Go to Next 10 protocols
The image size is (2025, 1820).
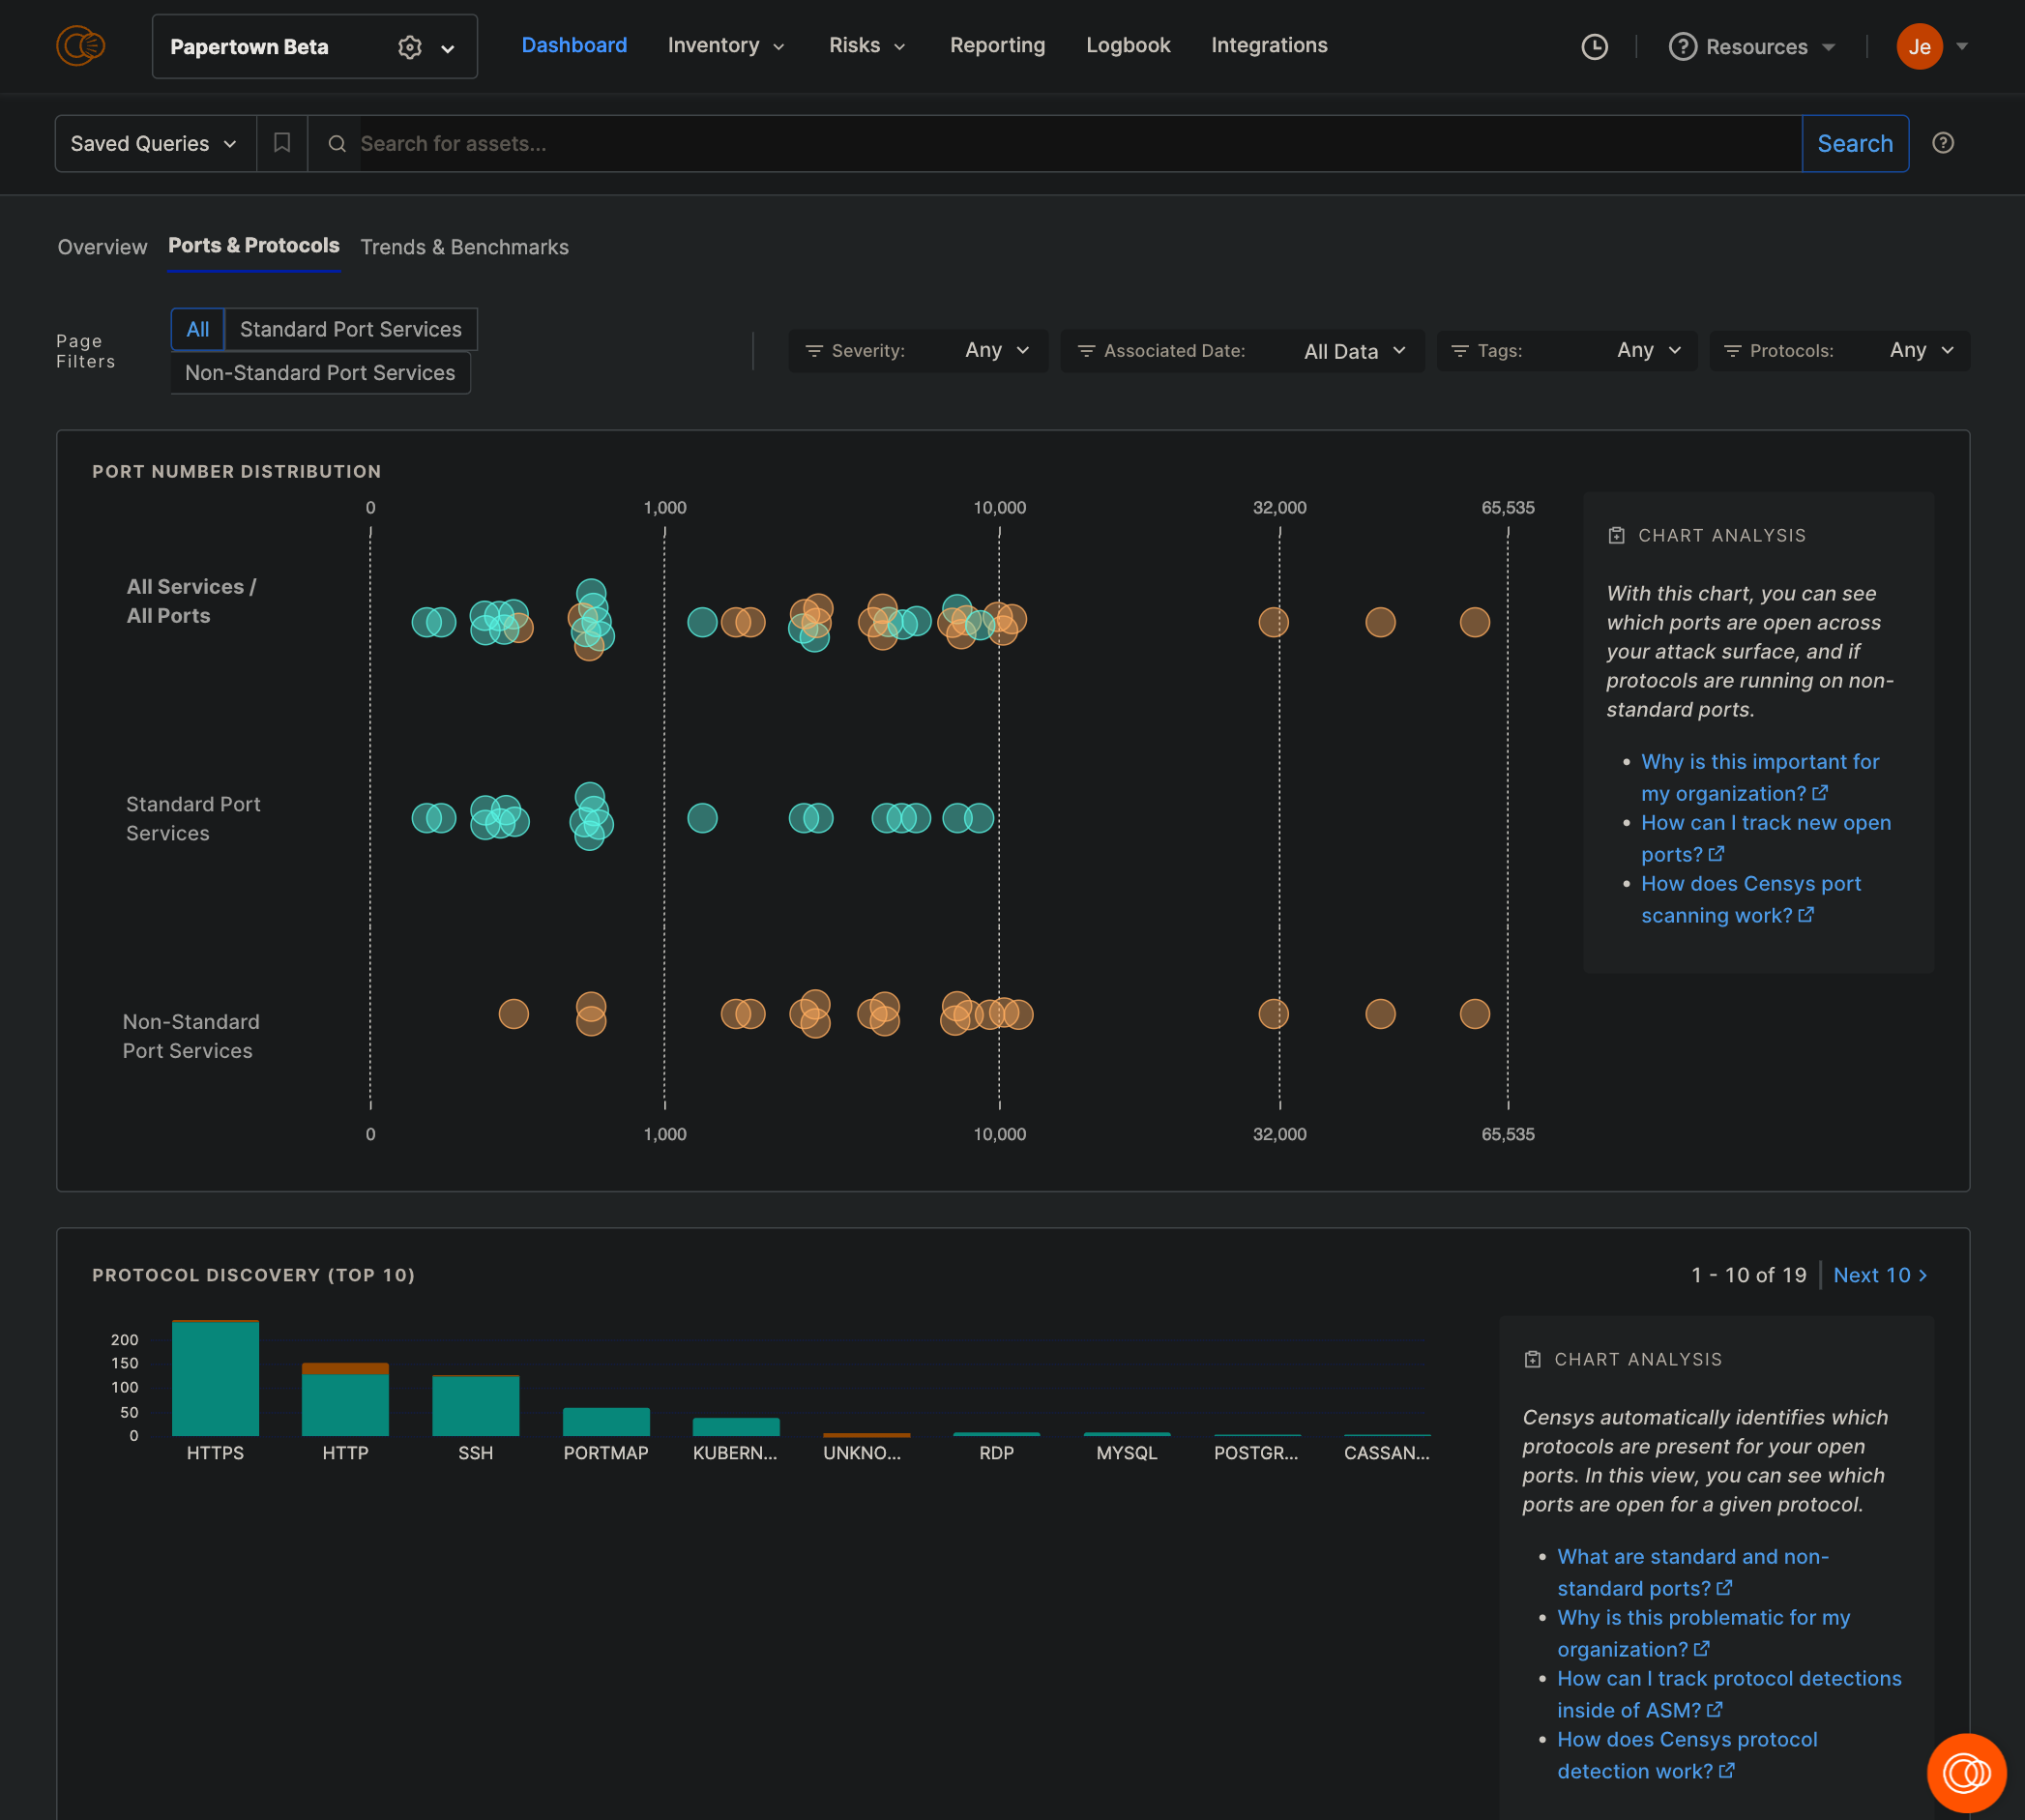pyautogui.click(x=1879, y=1275)
